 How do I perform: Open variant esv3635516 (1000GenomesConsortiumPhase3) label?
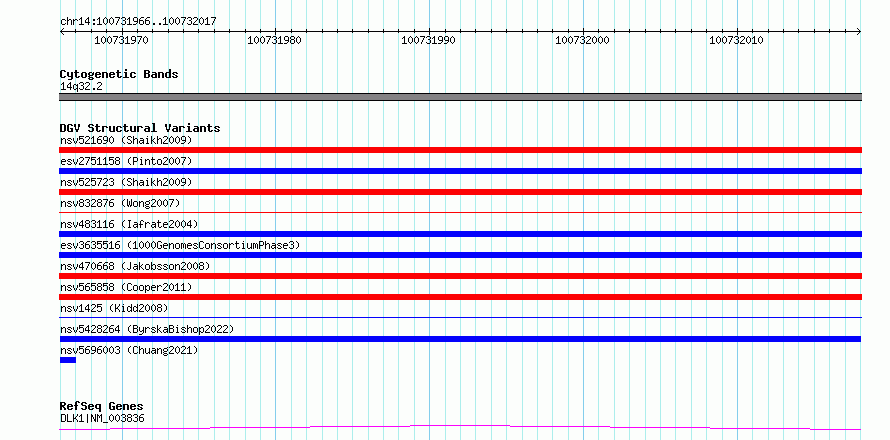pos(180,245)
